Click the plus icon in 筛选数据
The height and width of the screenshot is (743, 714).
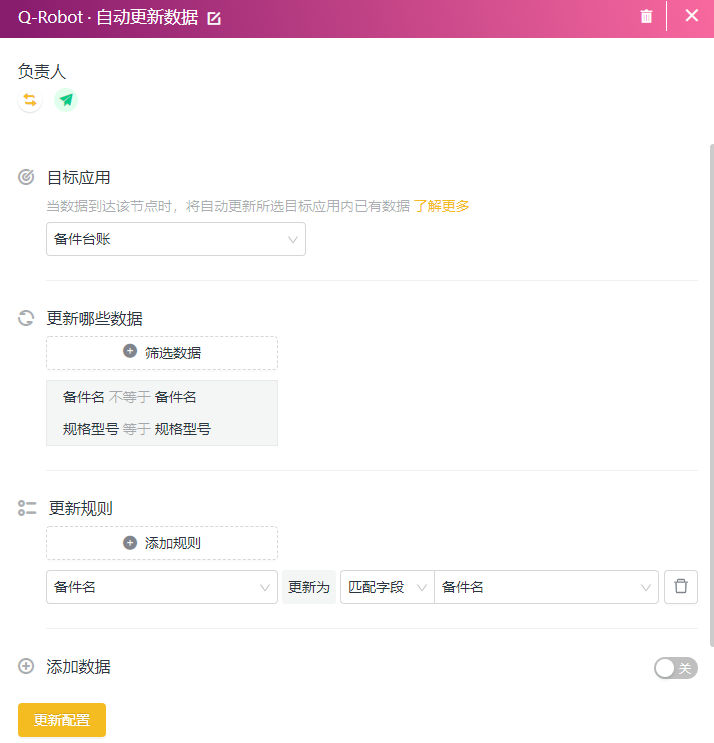[130, 351]
